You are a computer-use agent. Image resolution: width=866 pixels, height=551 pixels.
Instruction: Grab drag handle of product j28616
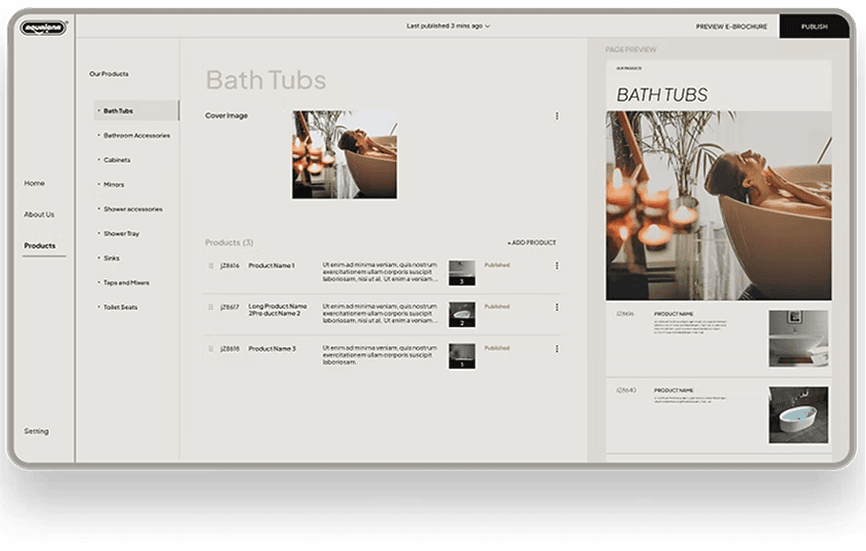click(x=210, y=266)
